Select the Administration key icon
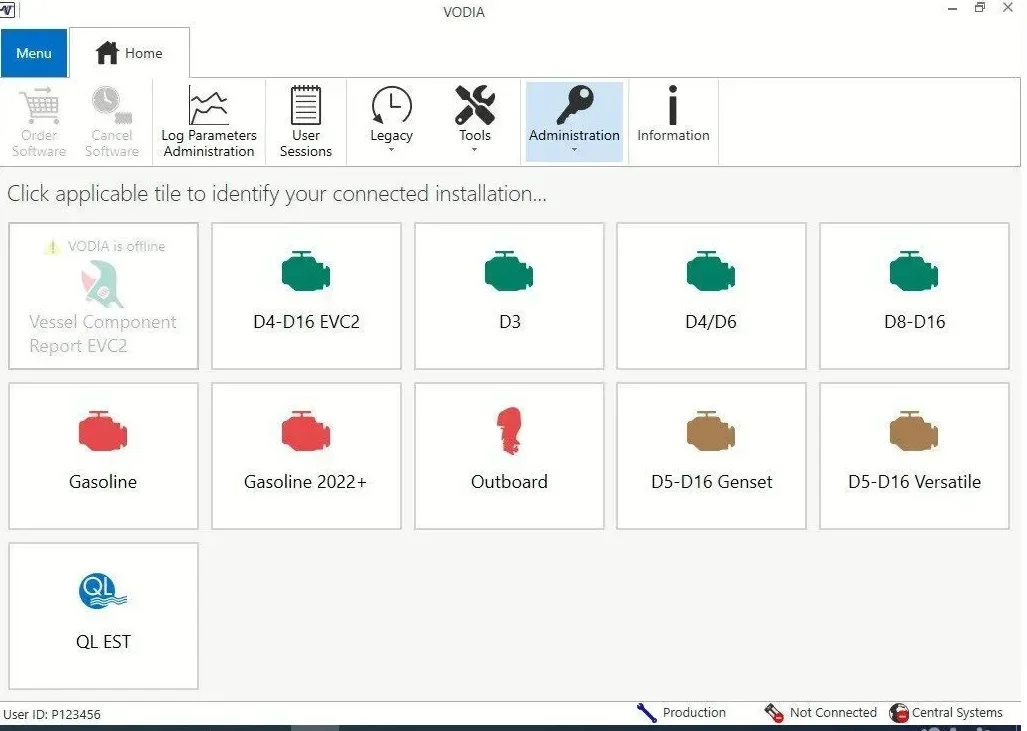 click(x=573, y=105)
